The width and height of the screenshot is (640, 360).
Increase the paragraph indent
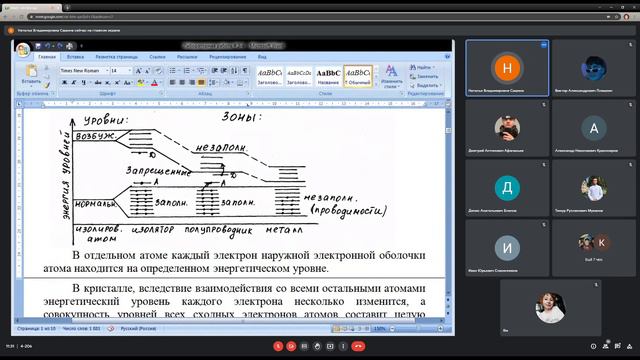click(224, 71)
